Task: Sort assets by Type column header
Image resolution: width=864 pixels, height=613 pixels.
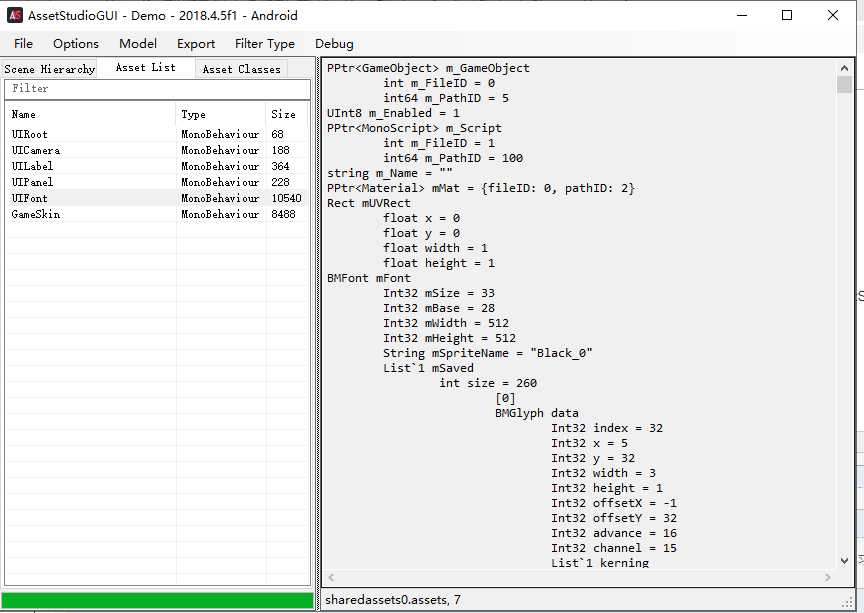Action: tap(221, 115)
